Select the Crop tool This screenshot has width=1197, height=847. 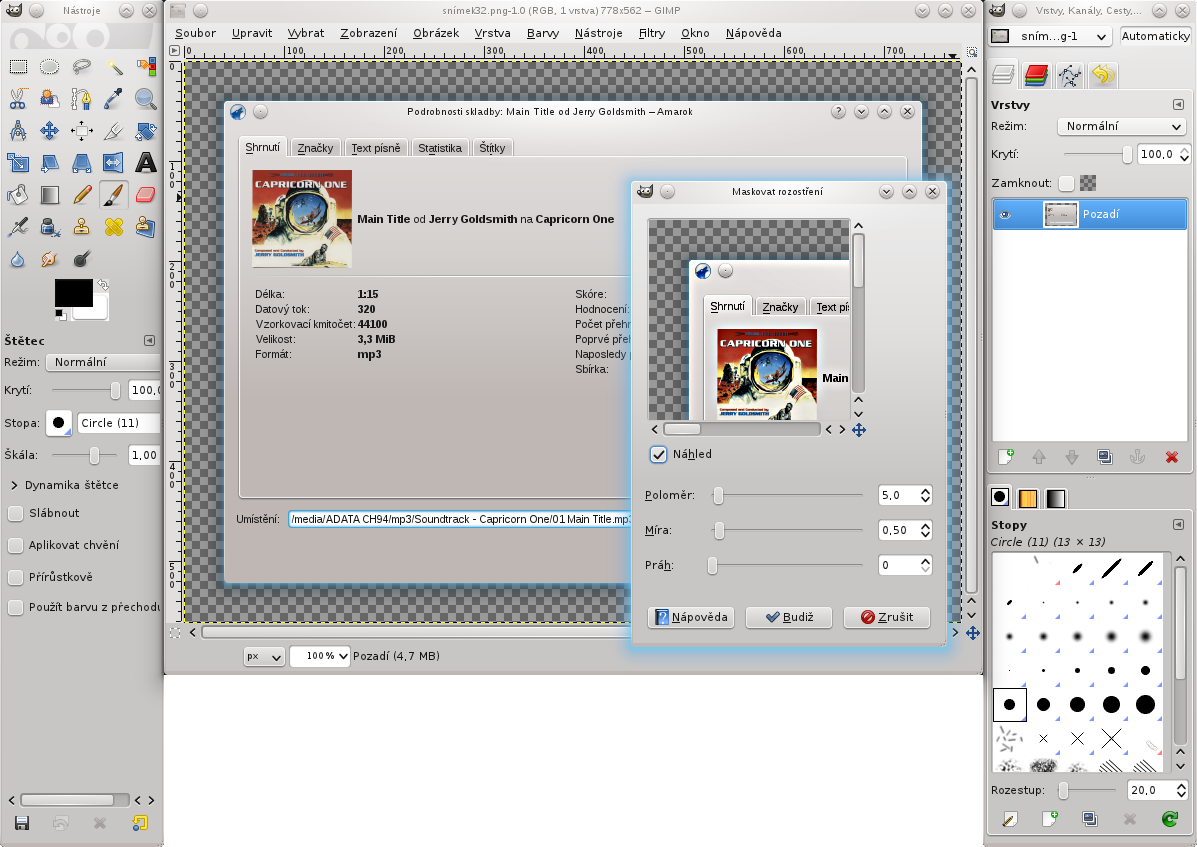[x=114, y=130]
